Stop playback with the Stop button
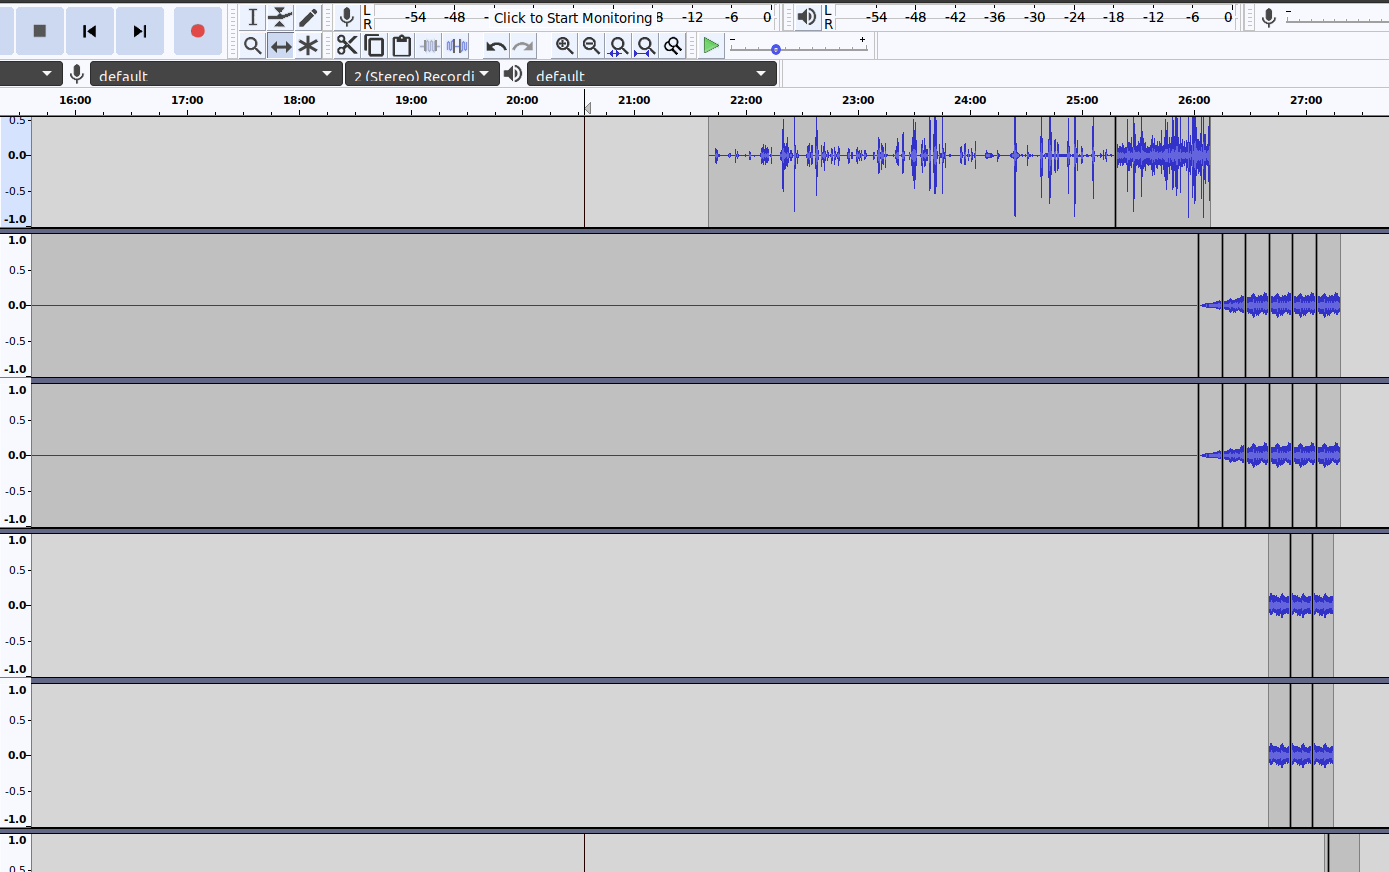1389x872 pixels. click(x=40, y=31)
